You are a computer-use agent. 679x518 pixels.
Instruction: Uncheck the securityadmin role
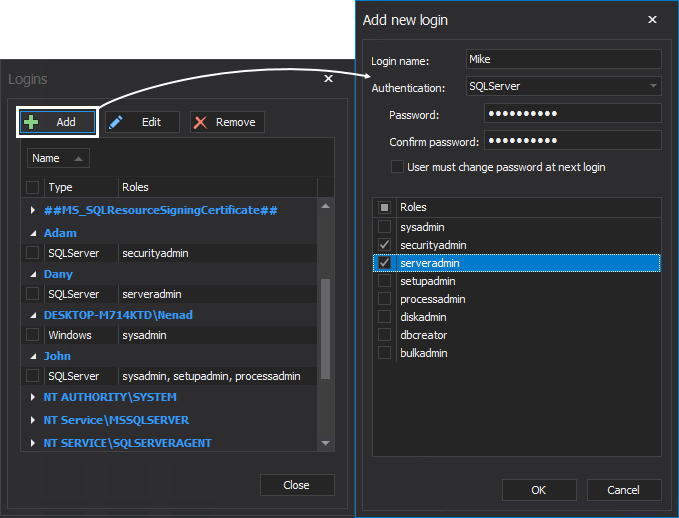[x=384, y=245]
